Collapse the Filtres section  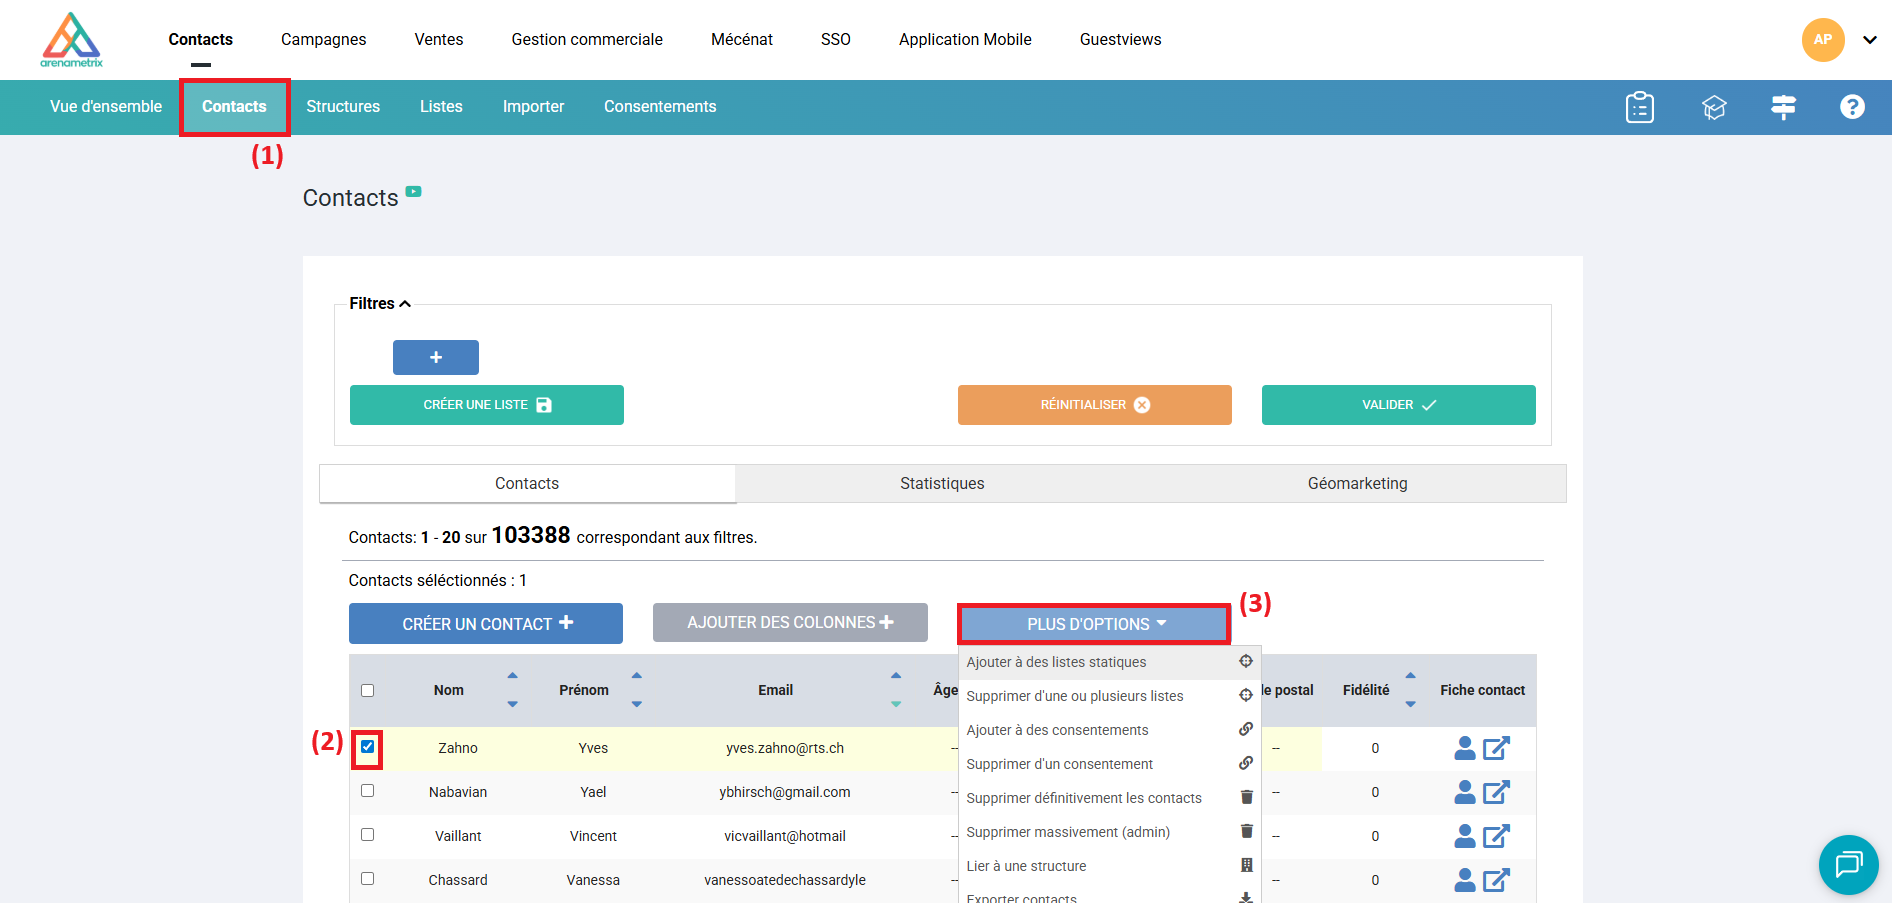coord(380,304)
